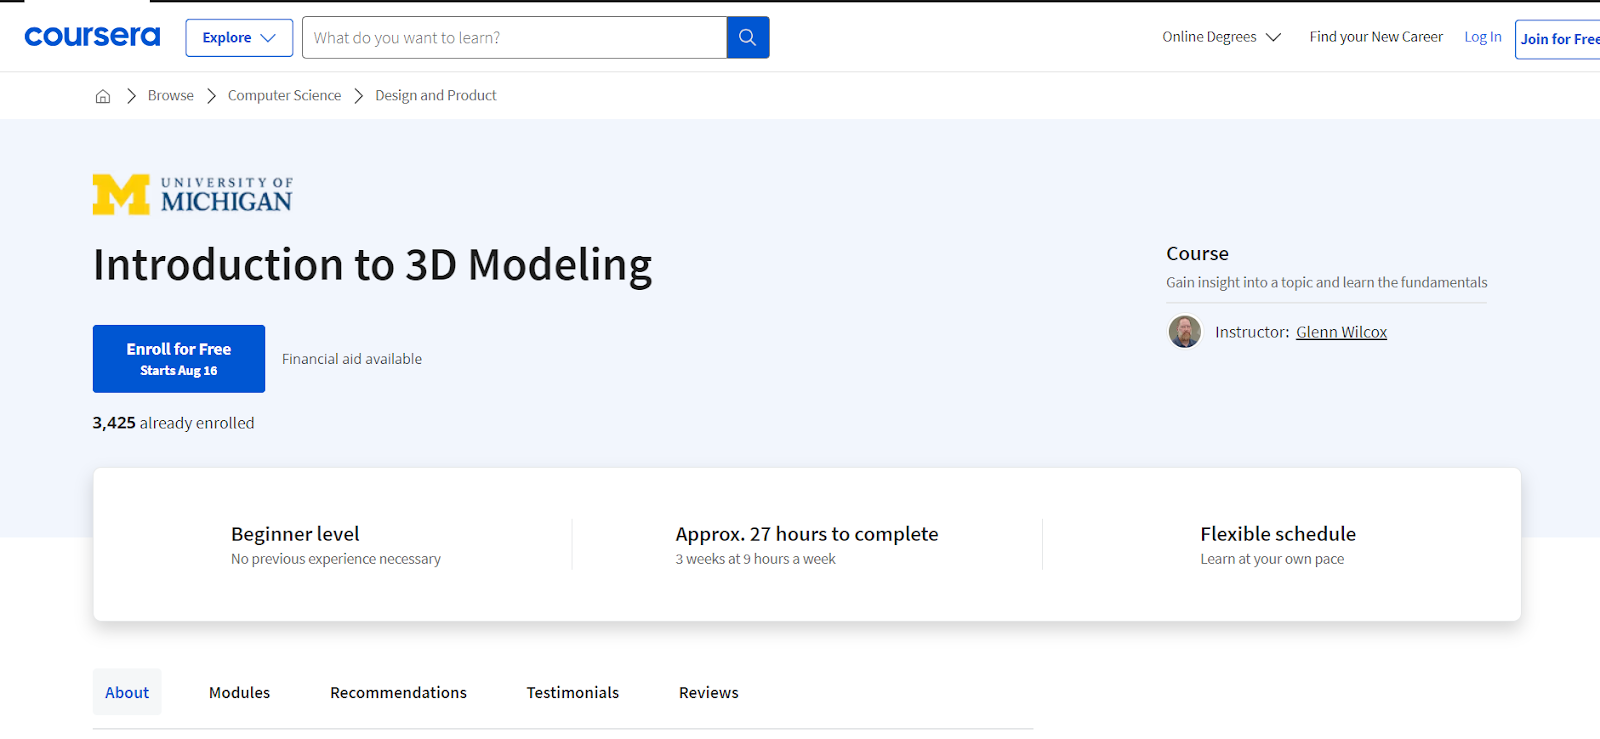Go to home via breadcrumb house icon
This screenshot has width=1600, height=739.
coord(103,96)
